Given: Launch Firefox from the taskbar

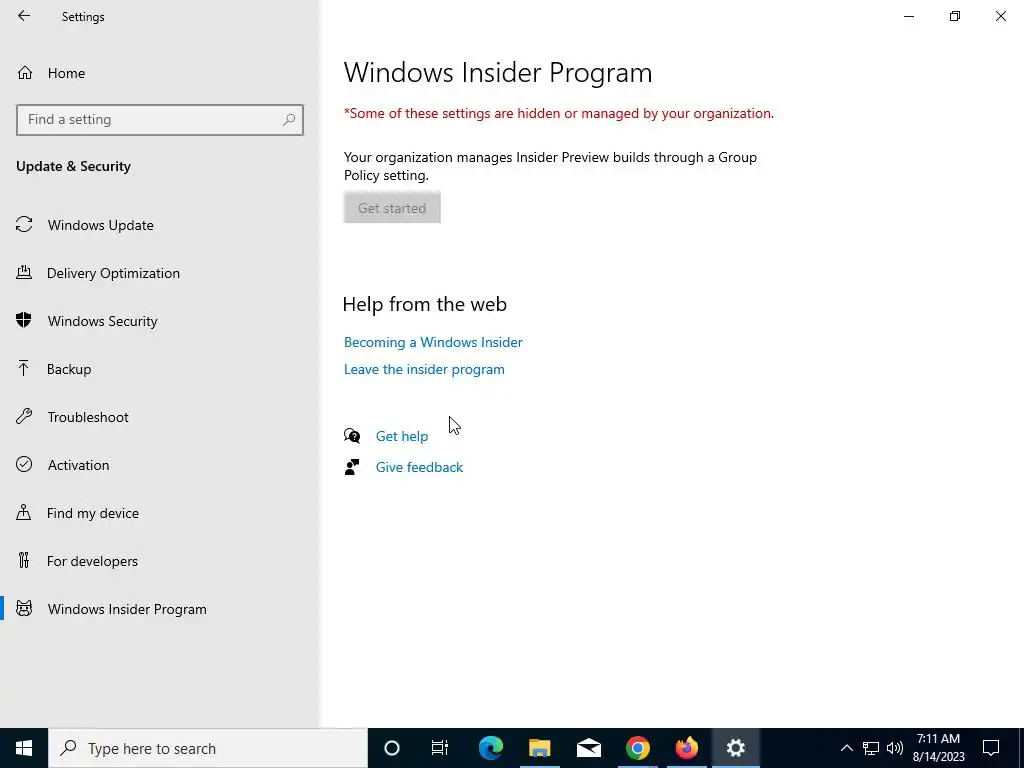Looking at the screenshot, I should (686, 748).
